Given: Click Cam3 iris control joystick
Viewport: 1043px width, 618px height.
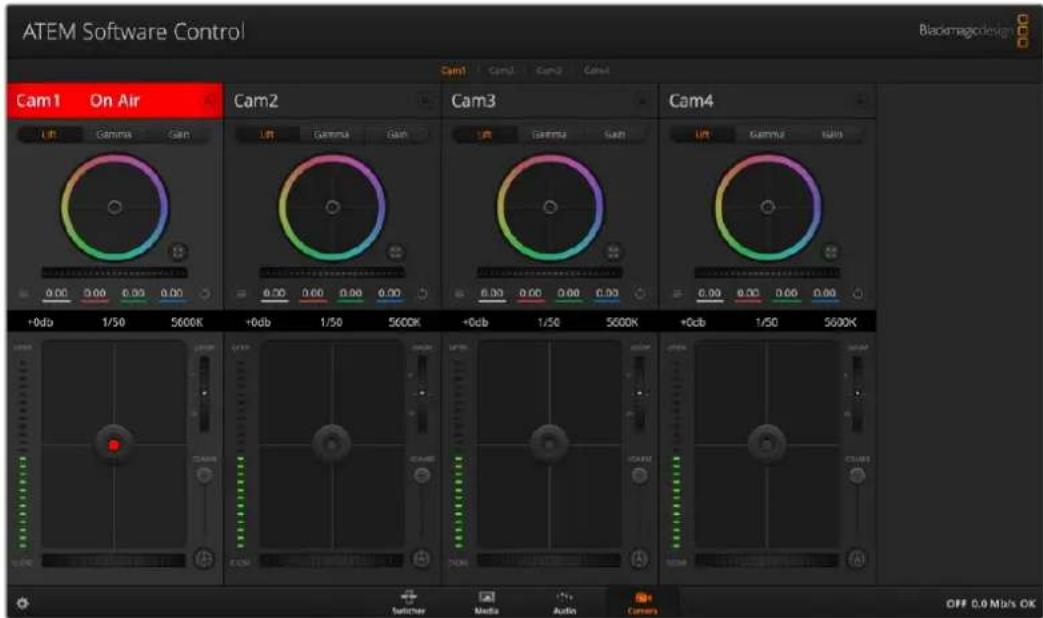Looking at the screenshot, I should pos(549,442).
